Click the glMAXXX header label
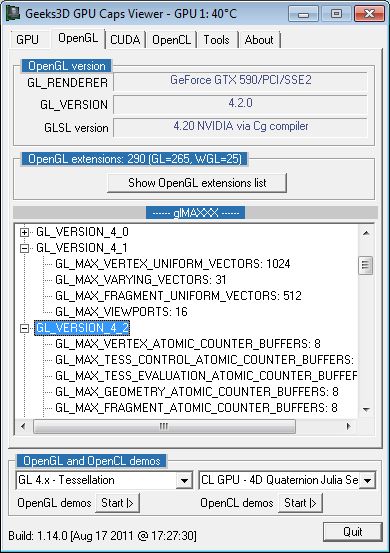This screenshot has height=553, width=390. (x=195, y=213)
